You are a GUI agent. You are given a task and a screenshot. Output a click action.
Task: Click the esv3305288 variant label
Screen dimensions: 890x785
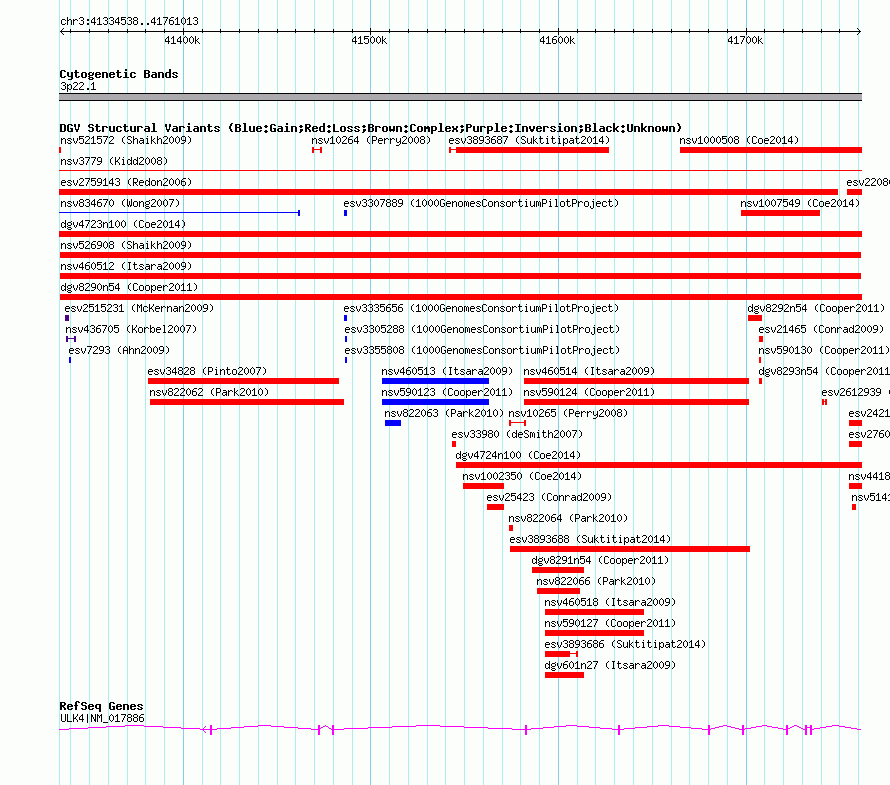coord(482,329)
